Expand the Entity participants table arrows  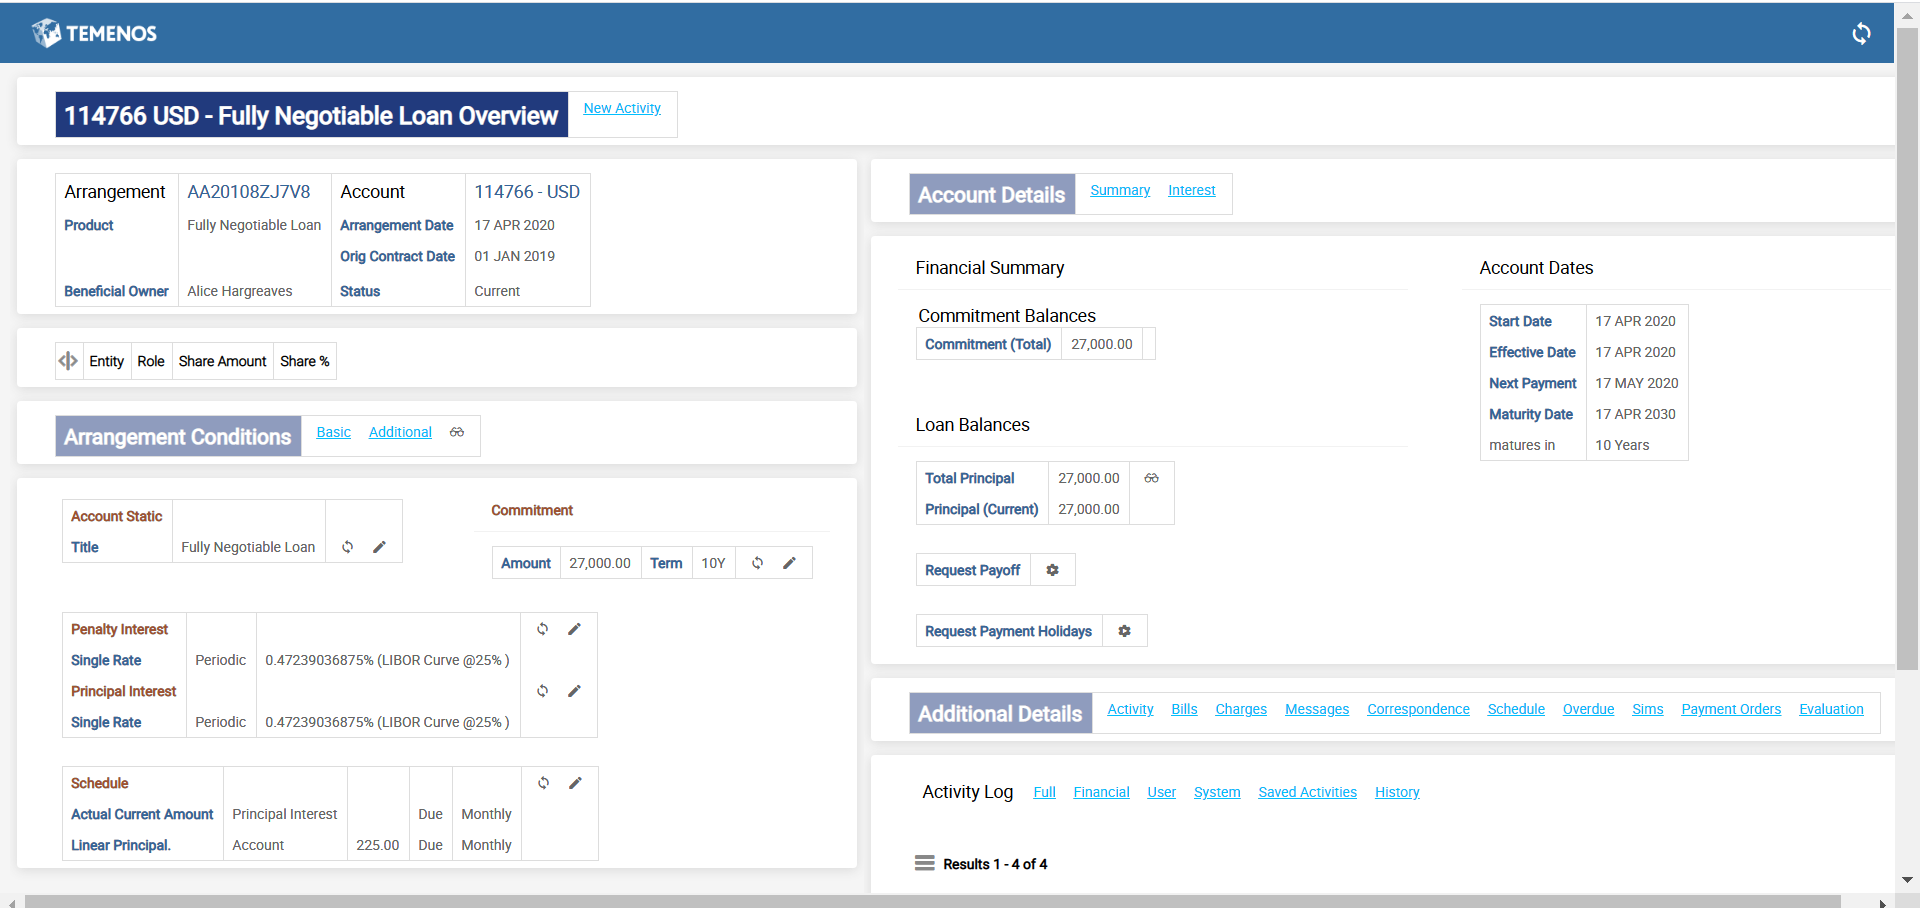68,361
